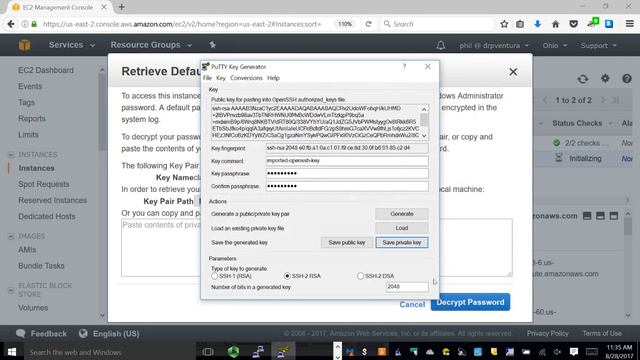Open the AWS Services dropdown

pyautogui.click(x=71, y=45)
